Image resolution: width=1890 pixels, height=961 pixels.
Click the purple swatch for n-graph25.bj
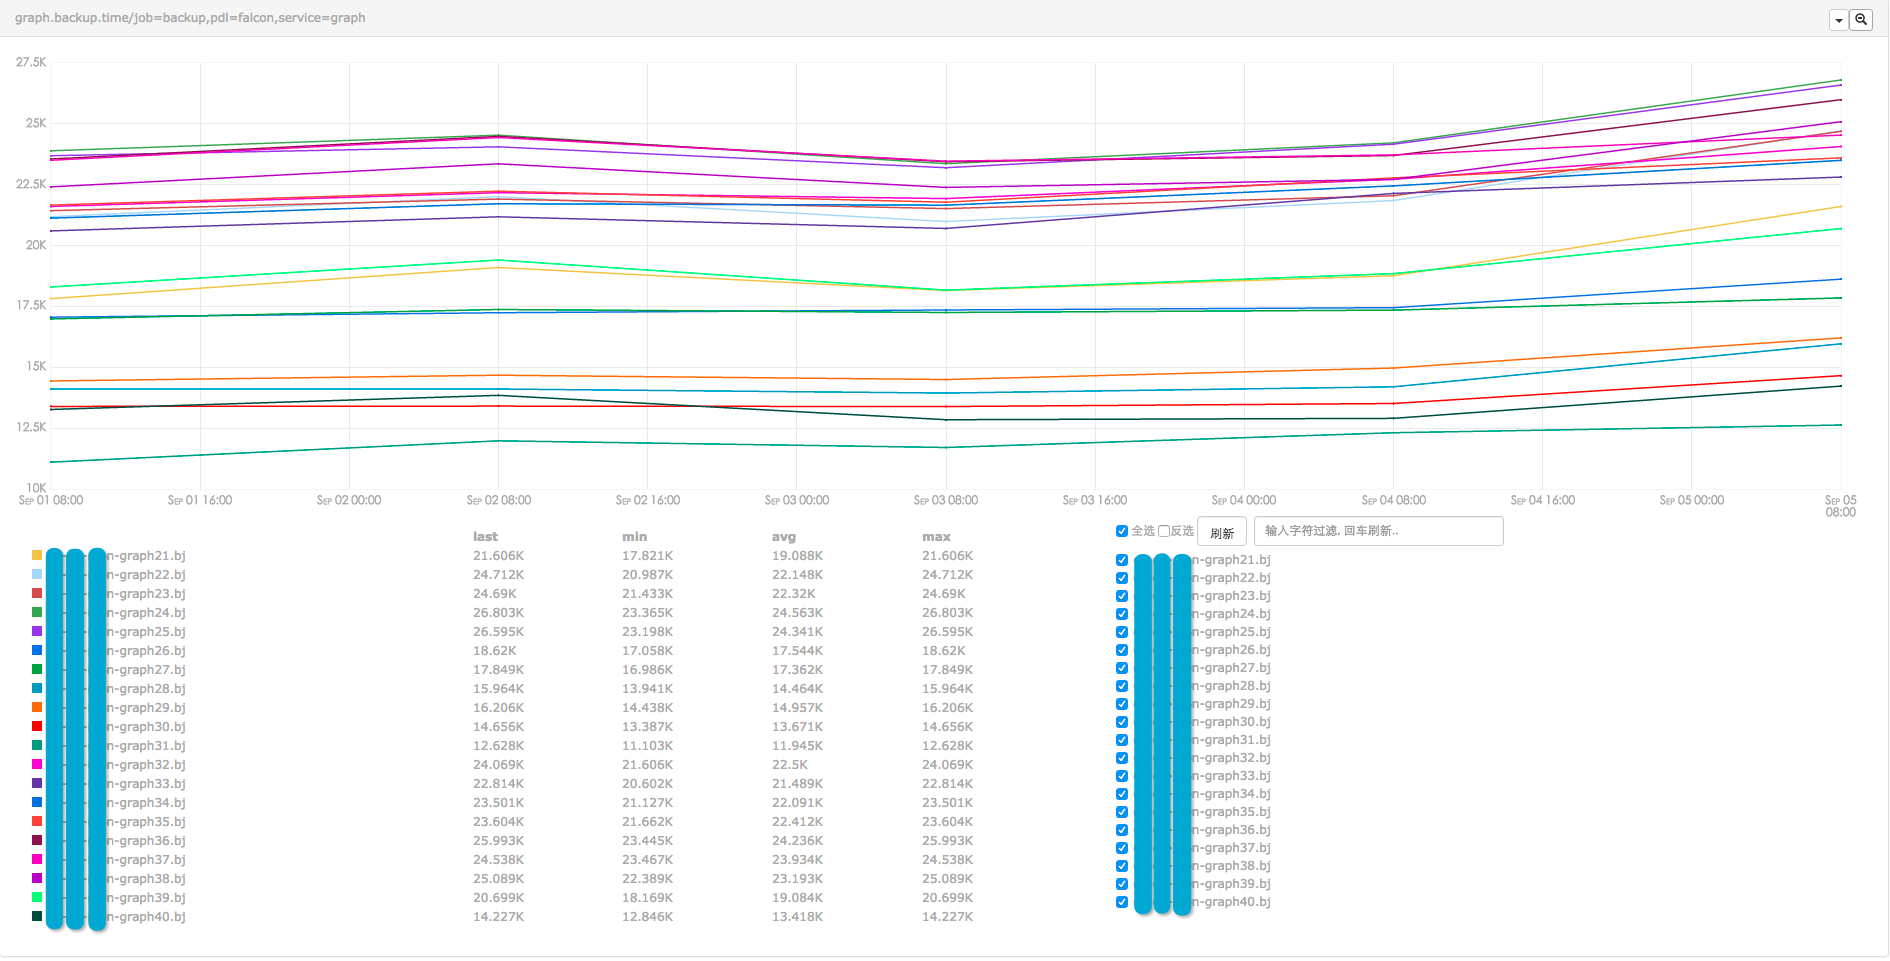pos(37,631)
